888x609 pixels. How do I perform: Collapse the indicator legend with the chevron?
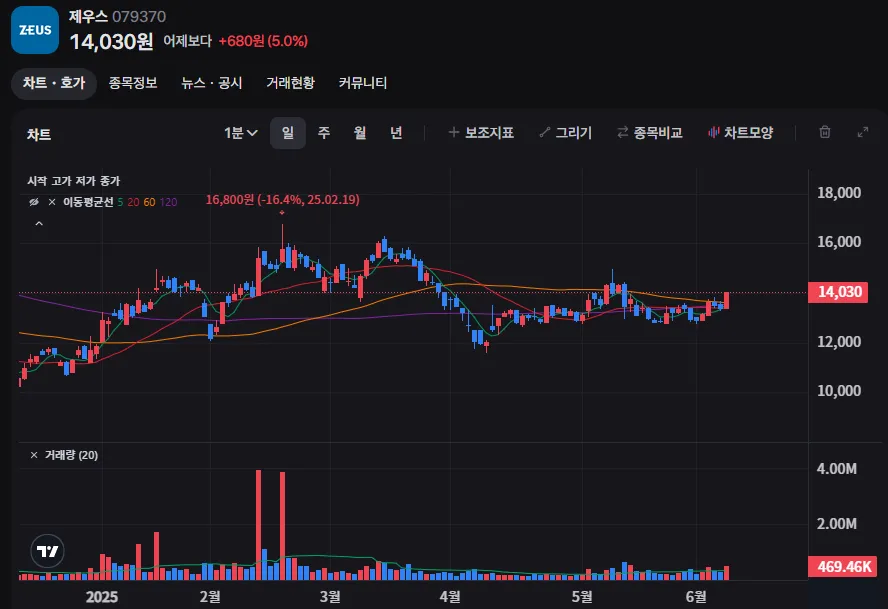(x=39, y=224)
